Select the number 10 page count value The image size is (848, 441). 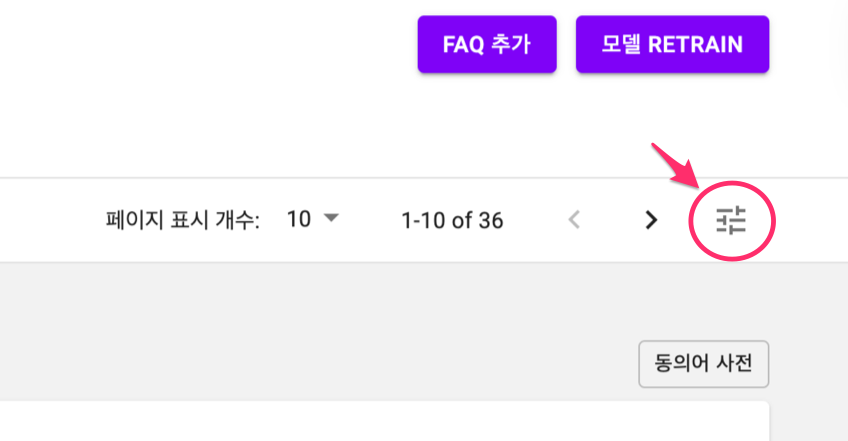click(299, 219)
